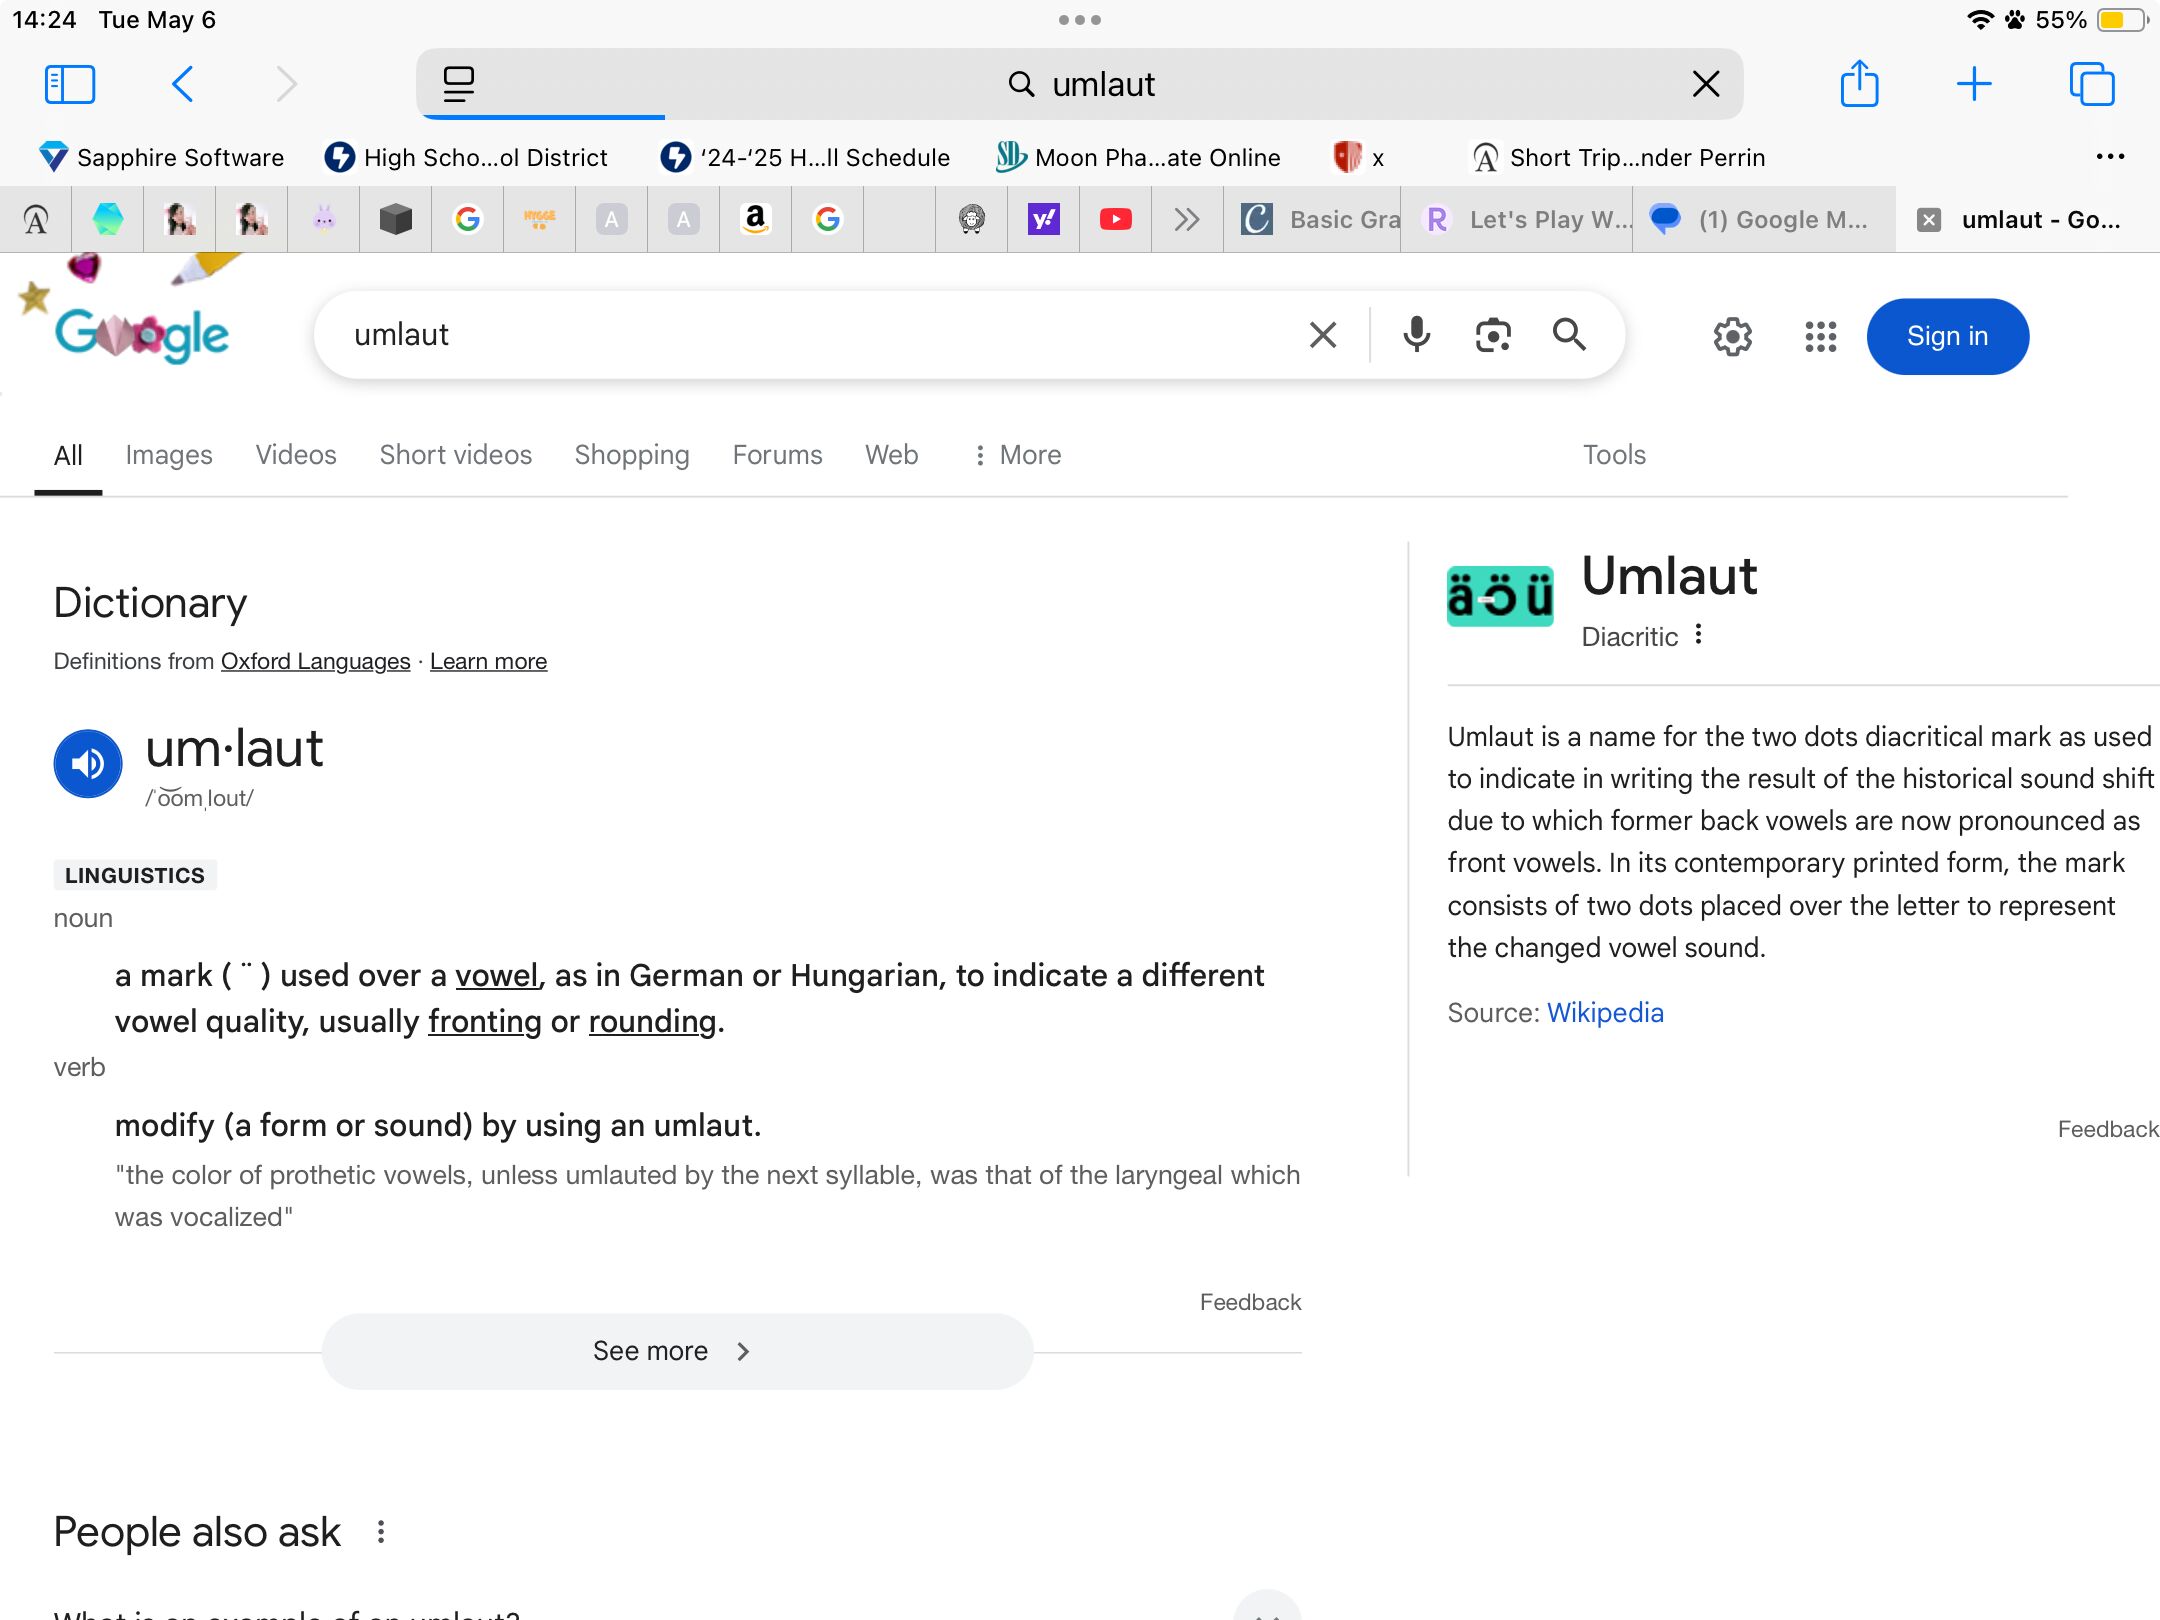Viewport: 2160px width, 1620px height.
Task: Select the All results tab
Action: (68, 455)
